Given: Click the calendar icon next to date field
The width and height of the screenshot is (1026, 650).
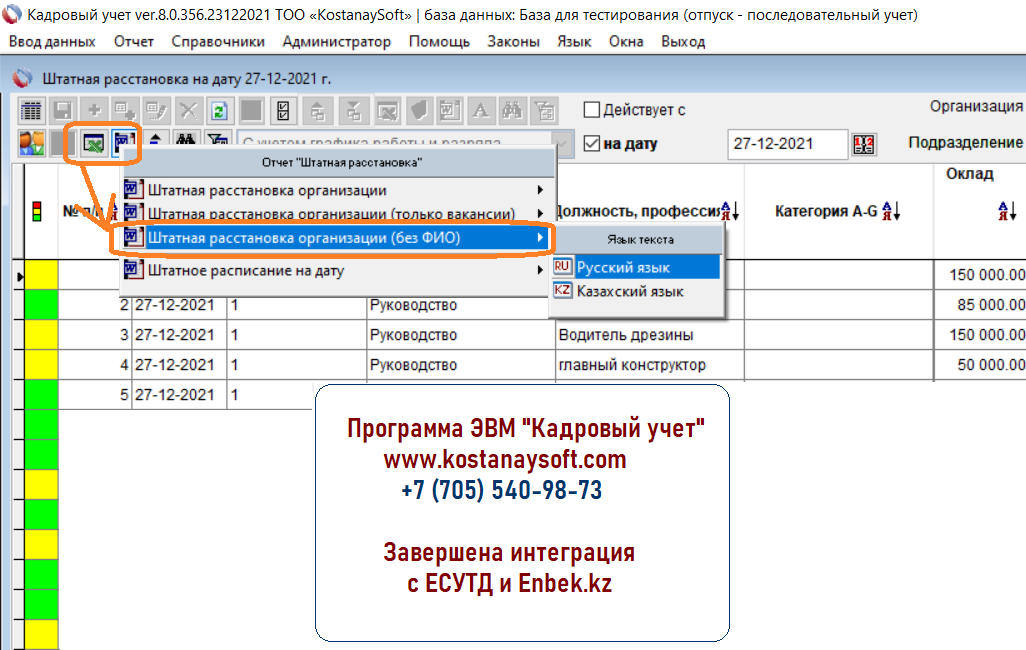Looking at the screenshot, I should pyautogui.click(x=864, y=144).
